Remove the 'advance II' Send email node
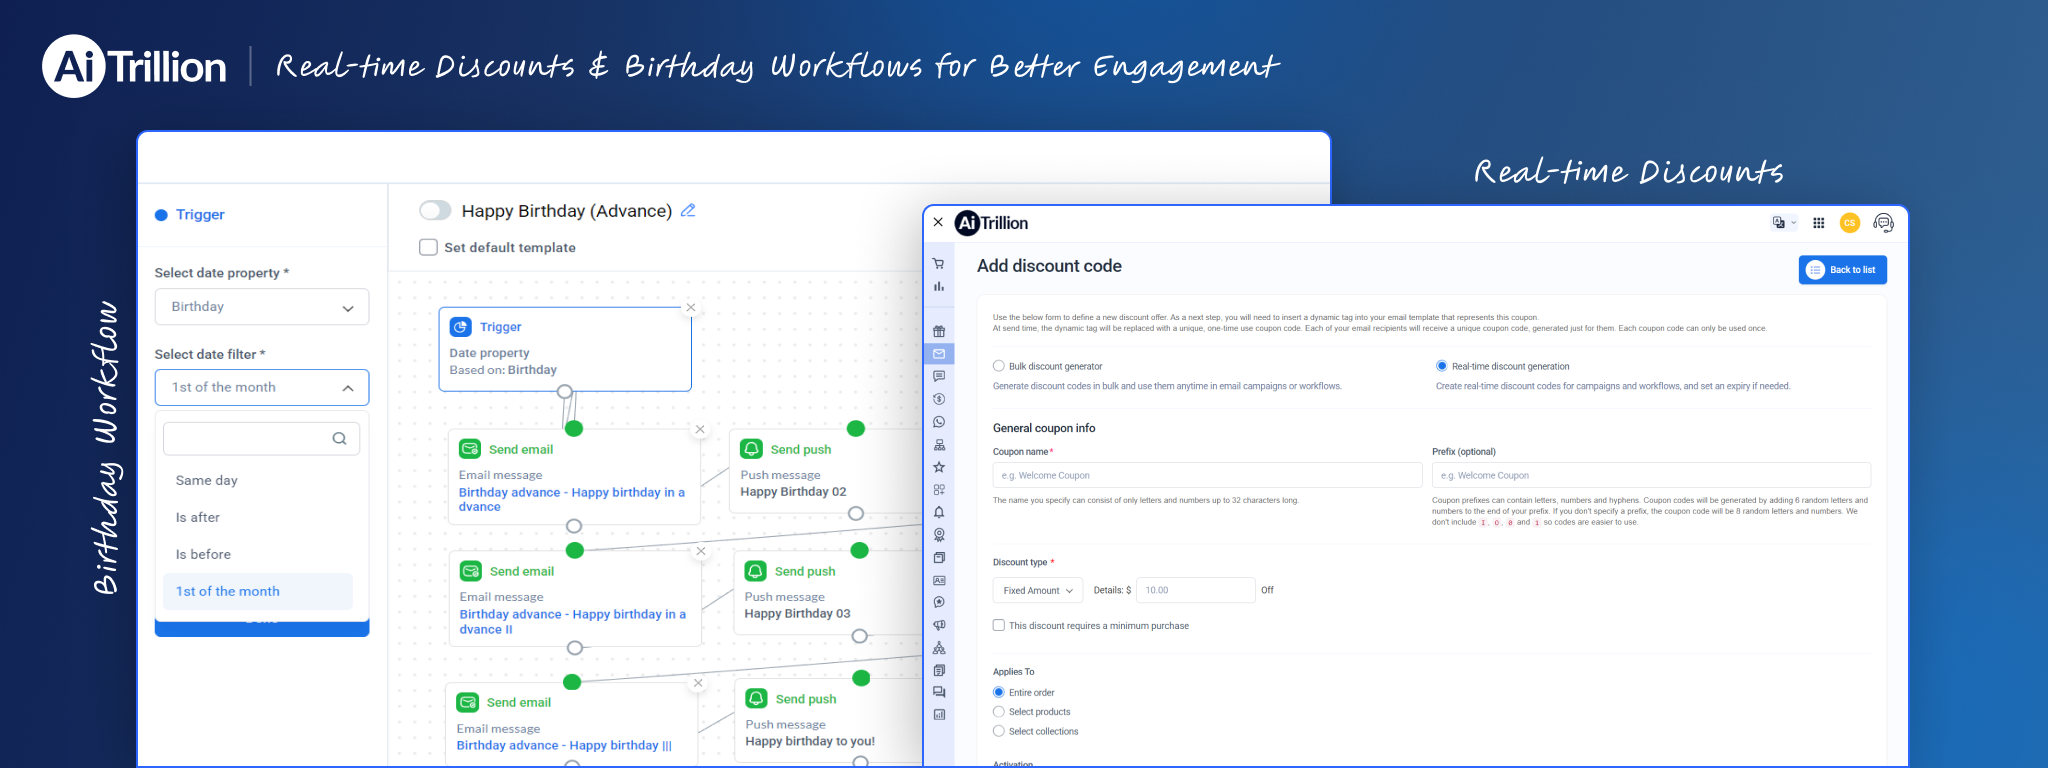Screen dimensions: 2048x768 701,551
